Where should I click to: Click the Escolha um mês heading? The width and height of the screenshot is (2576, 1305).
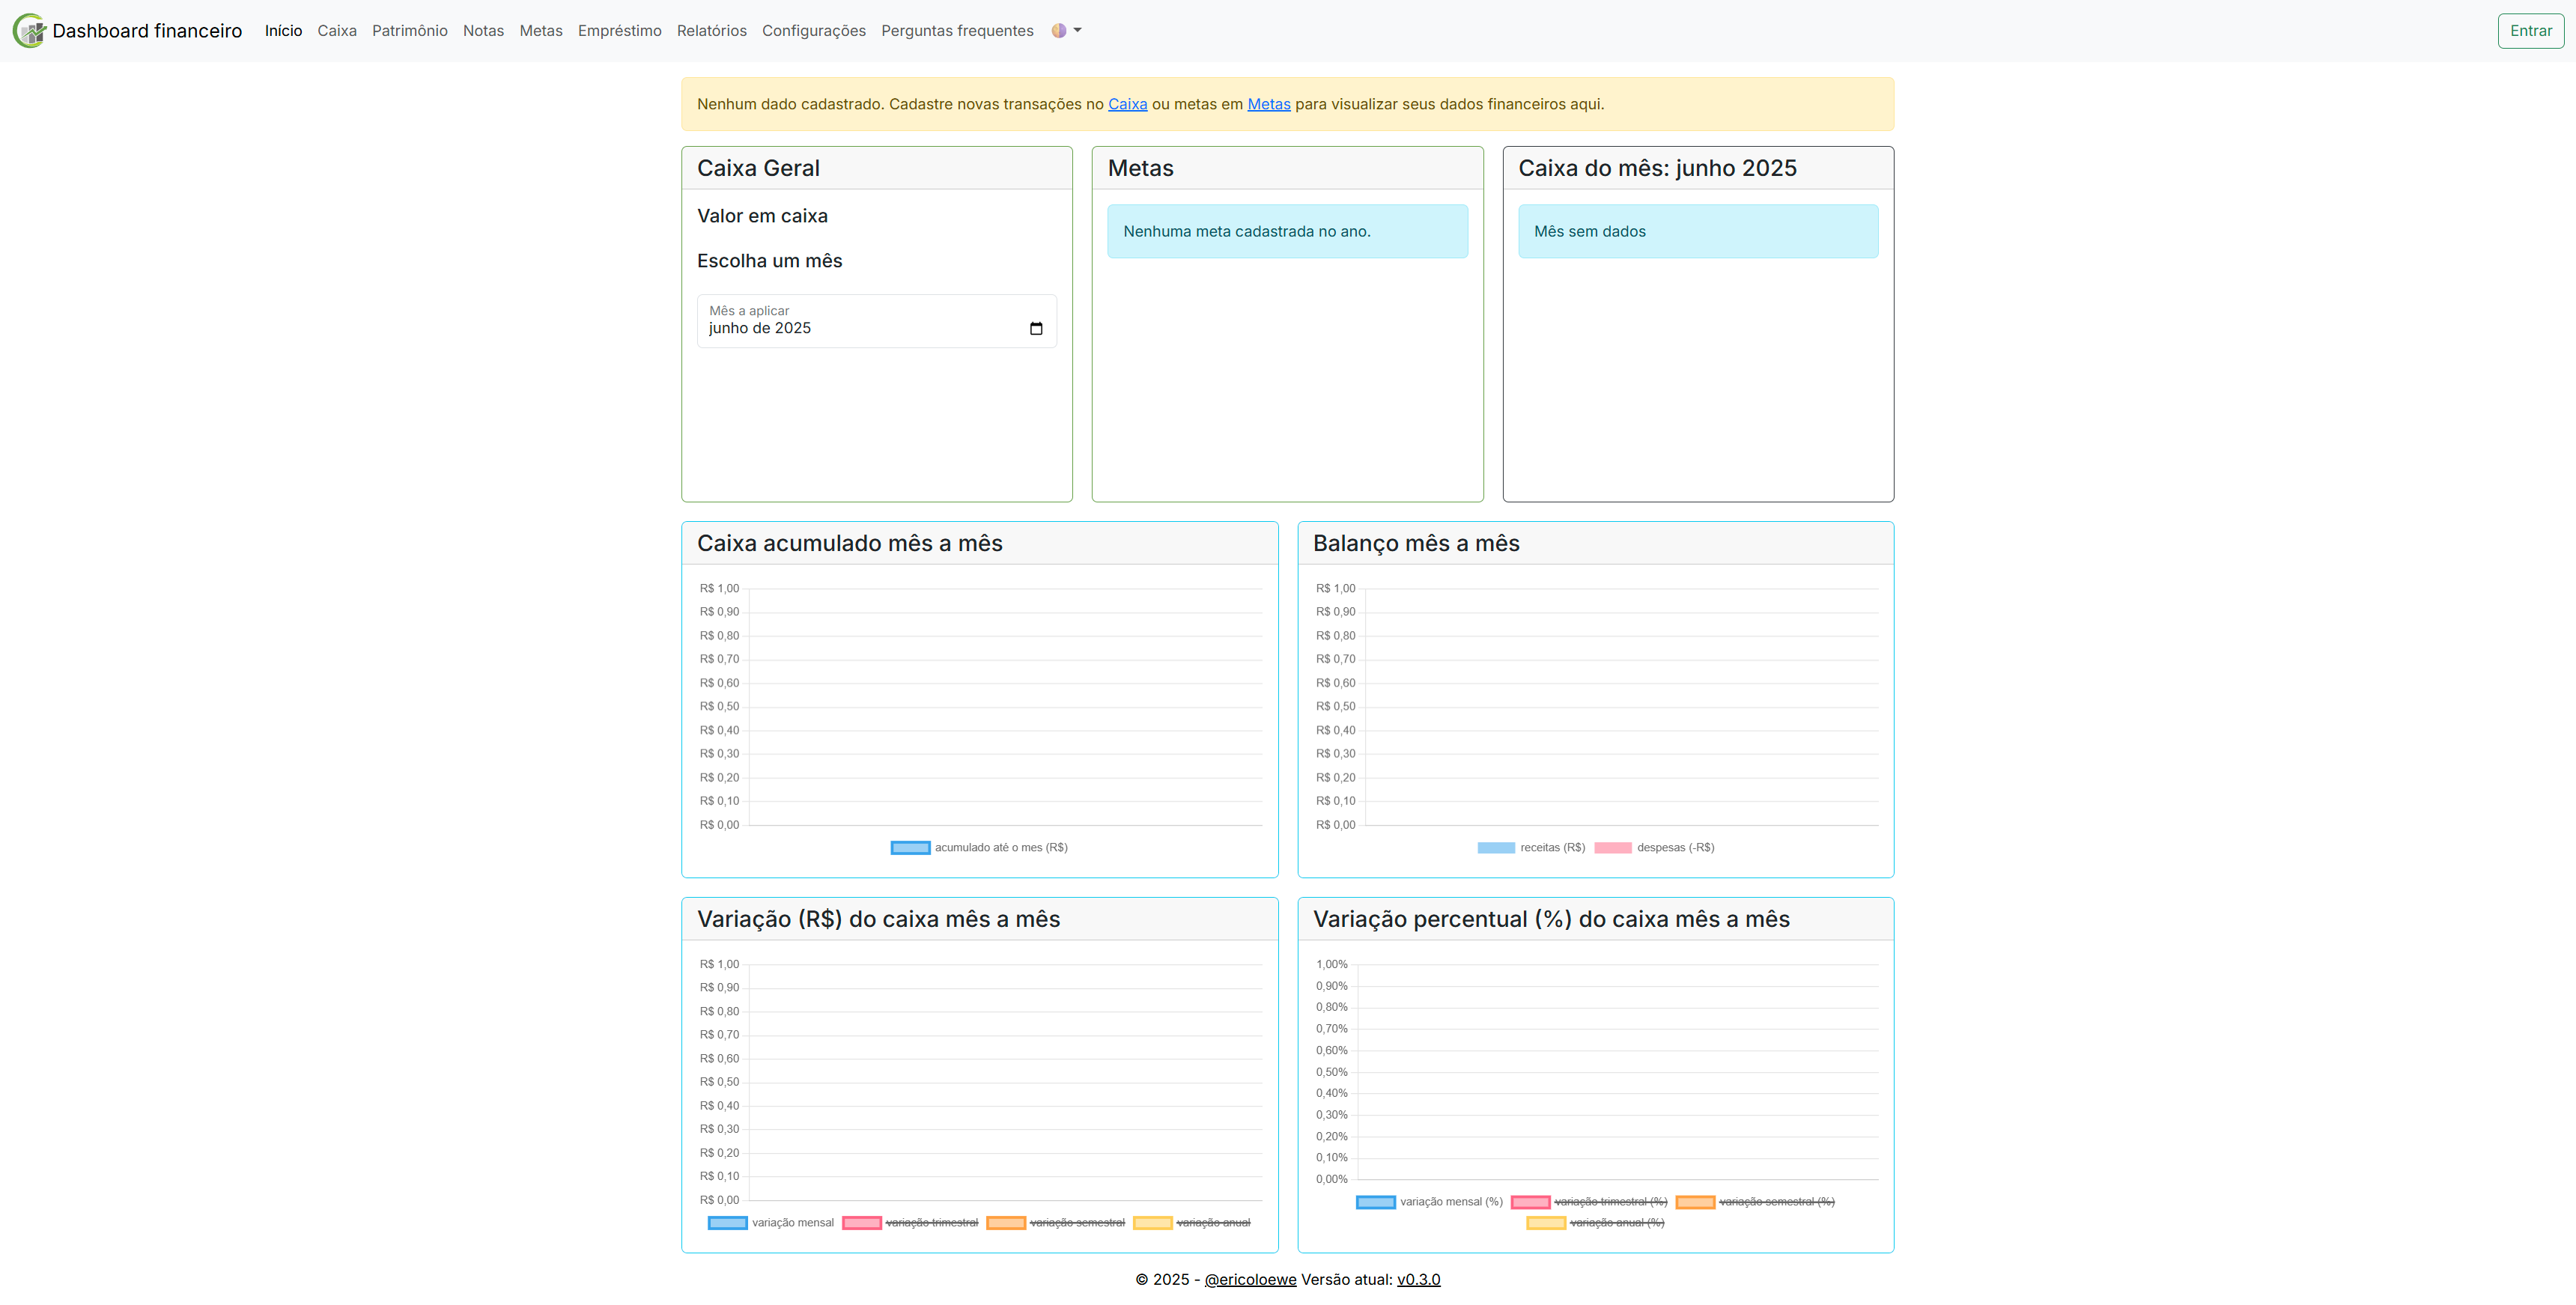click(770, 261)
